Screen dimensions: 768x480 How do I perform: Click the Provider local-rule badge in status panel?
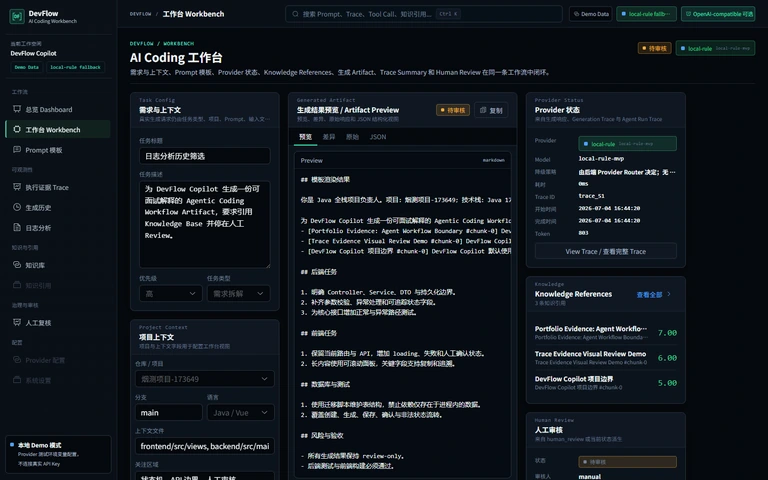coord(627,144)
